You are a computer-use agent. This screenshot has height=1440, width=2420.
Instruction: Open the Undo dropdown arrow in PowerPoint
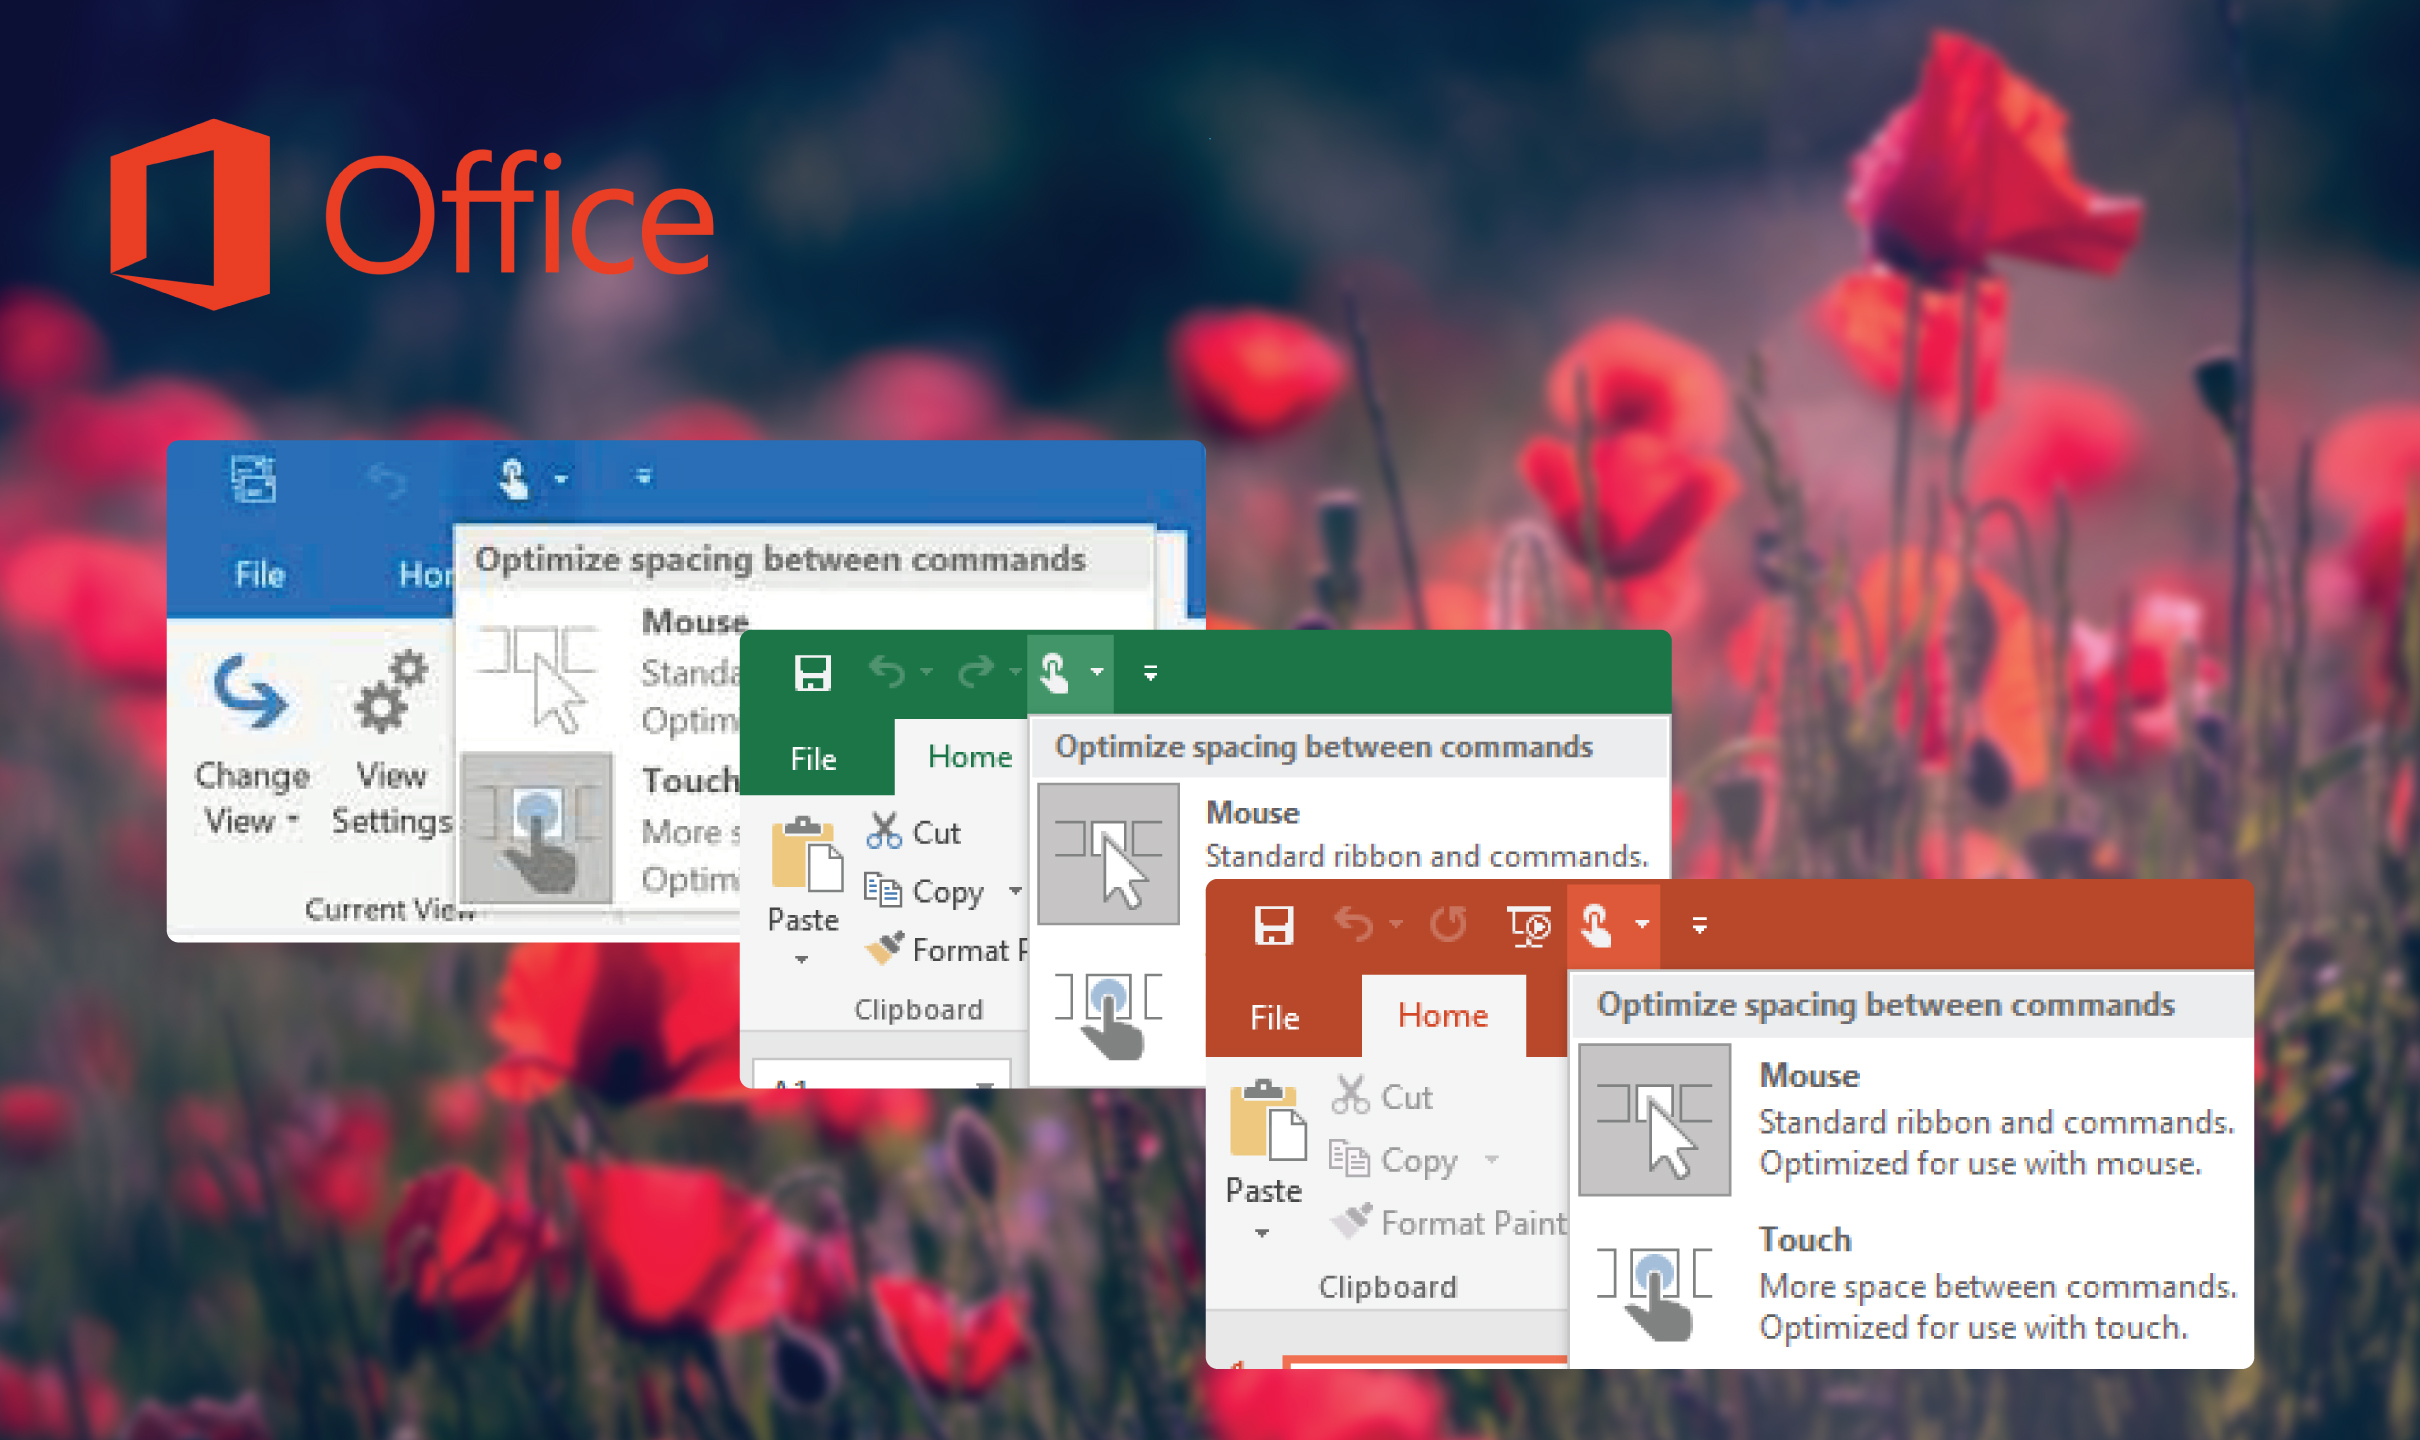click(x=1396, y=923)
